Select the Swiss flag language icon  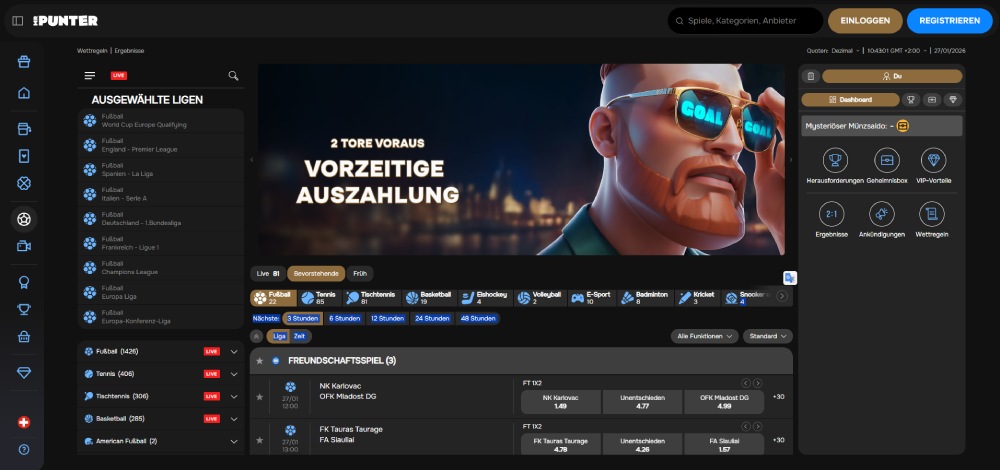point(24,423)
